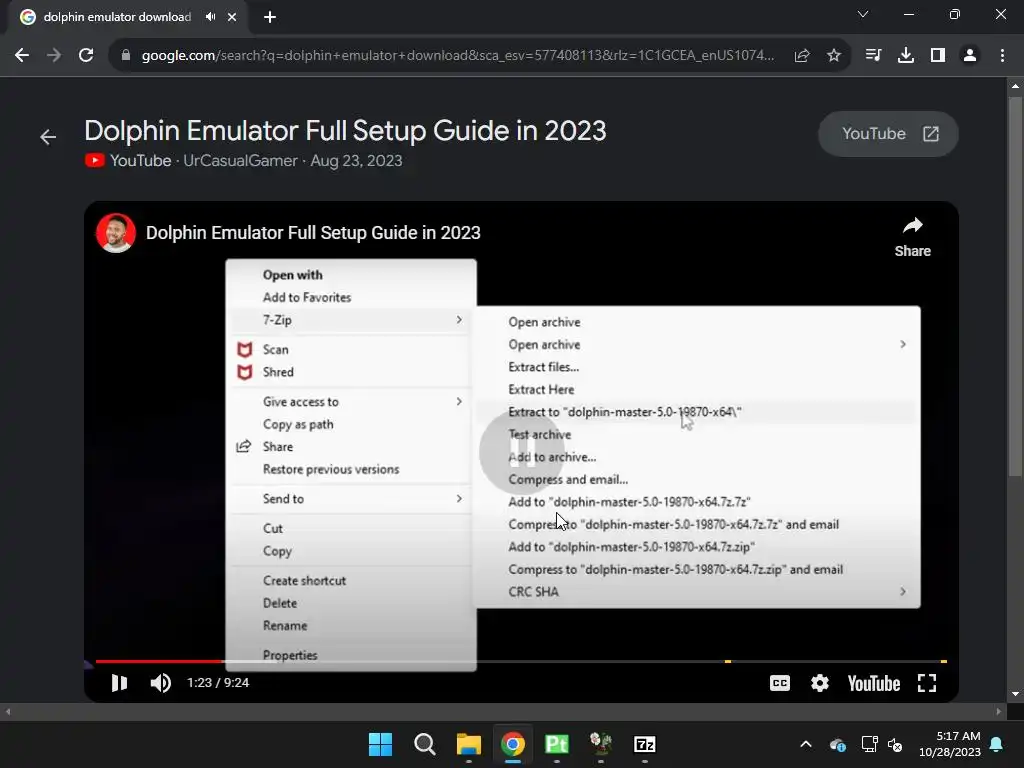Reload the page
The width and height of the screenshot is (1024, 768).
[x=86, y=56]
